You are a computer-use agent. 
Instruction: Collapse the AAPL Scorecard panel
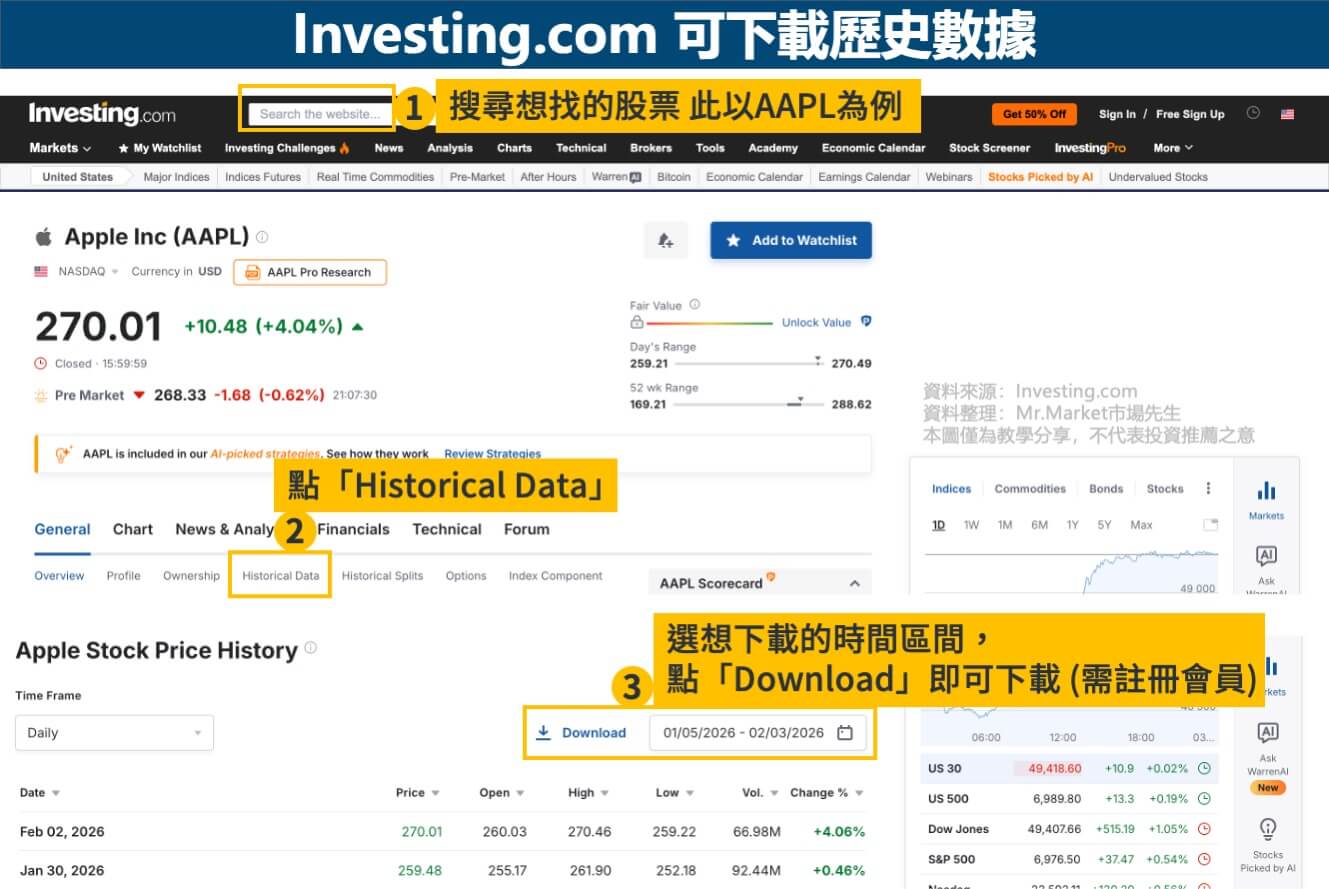coord(854,581)
